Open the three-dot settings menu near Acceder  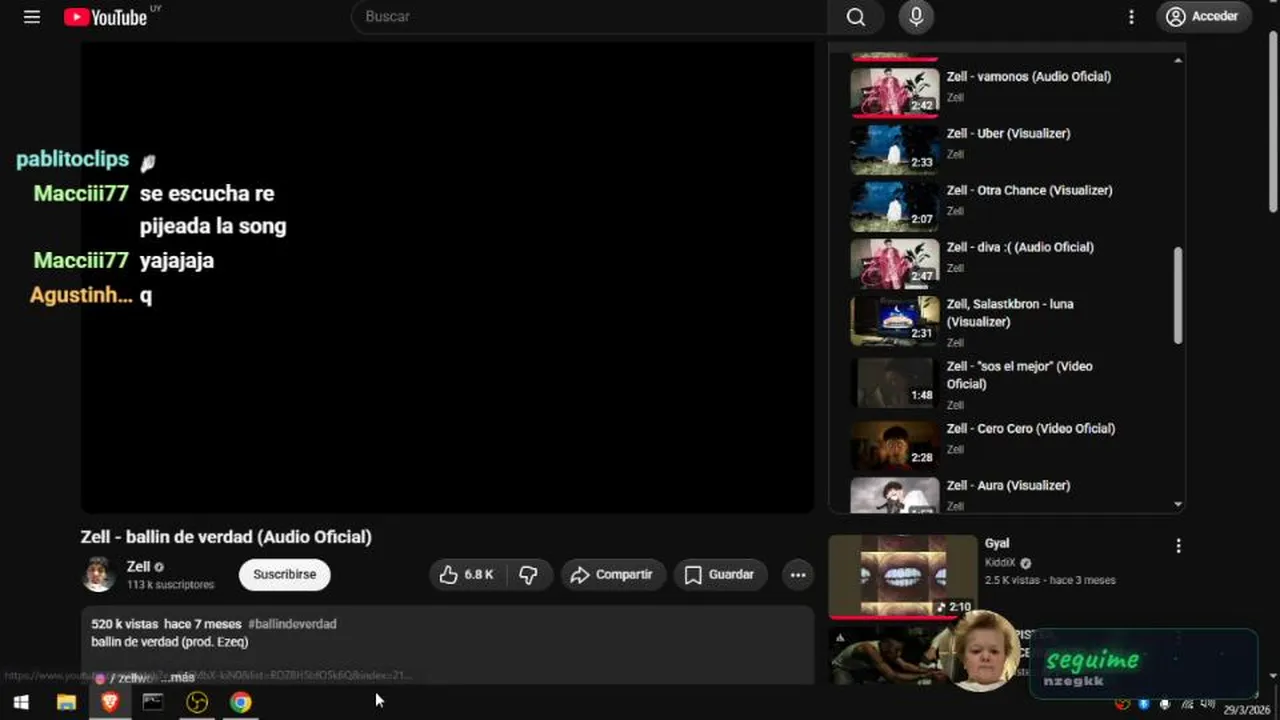[x=1131, y=17]
